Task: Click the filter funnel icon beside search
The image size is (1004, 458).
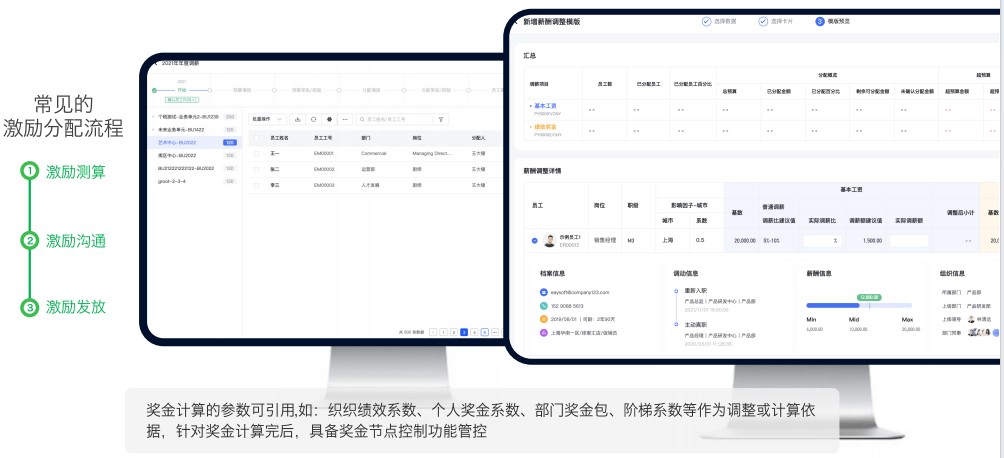Action: point(443,119)
